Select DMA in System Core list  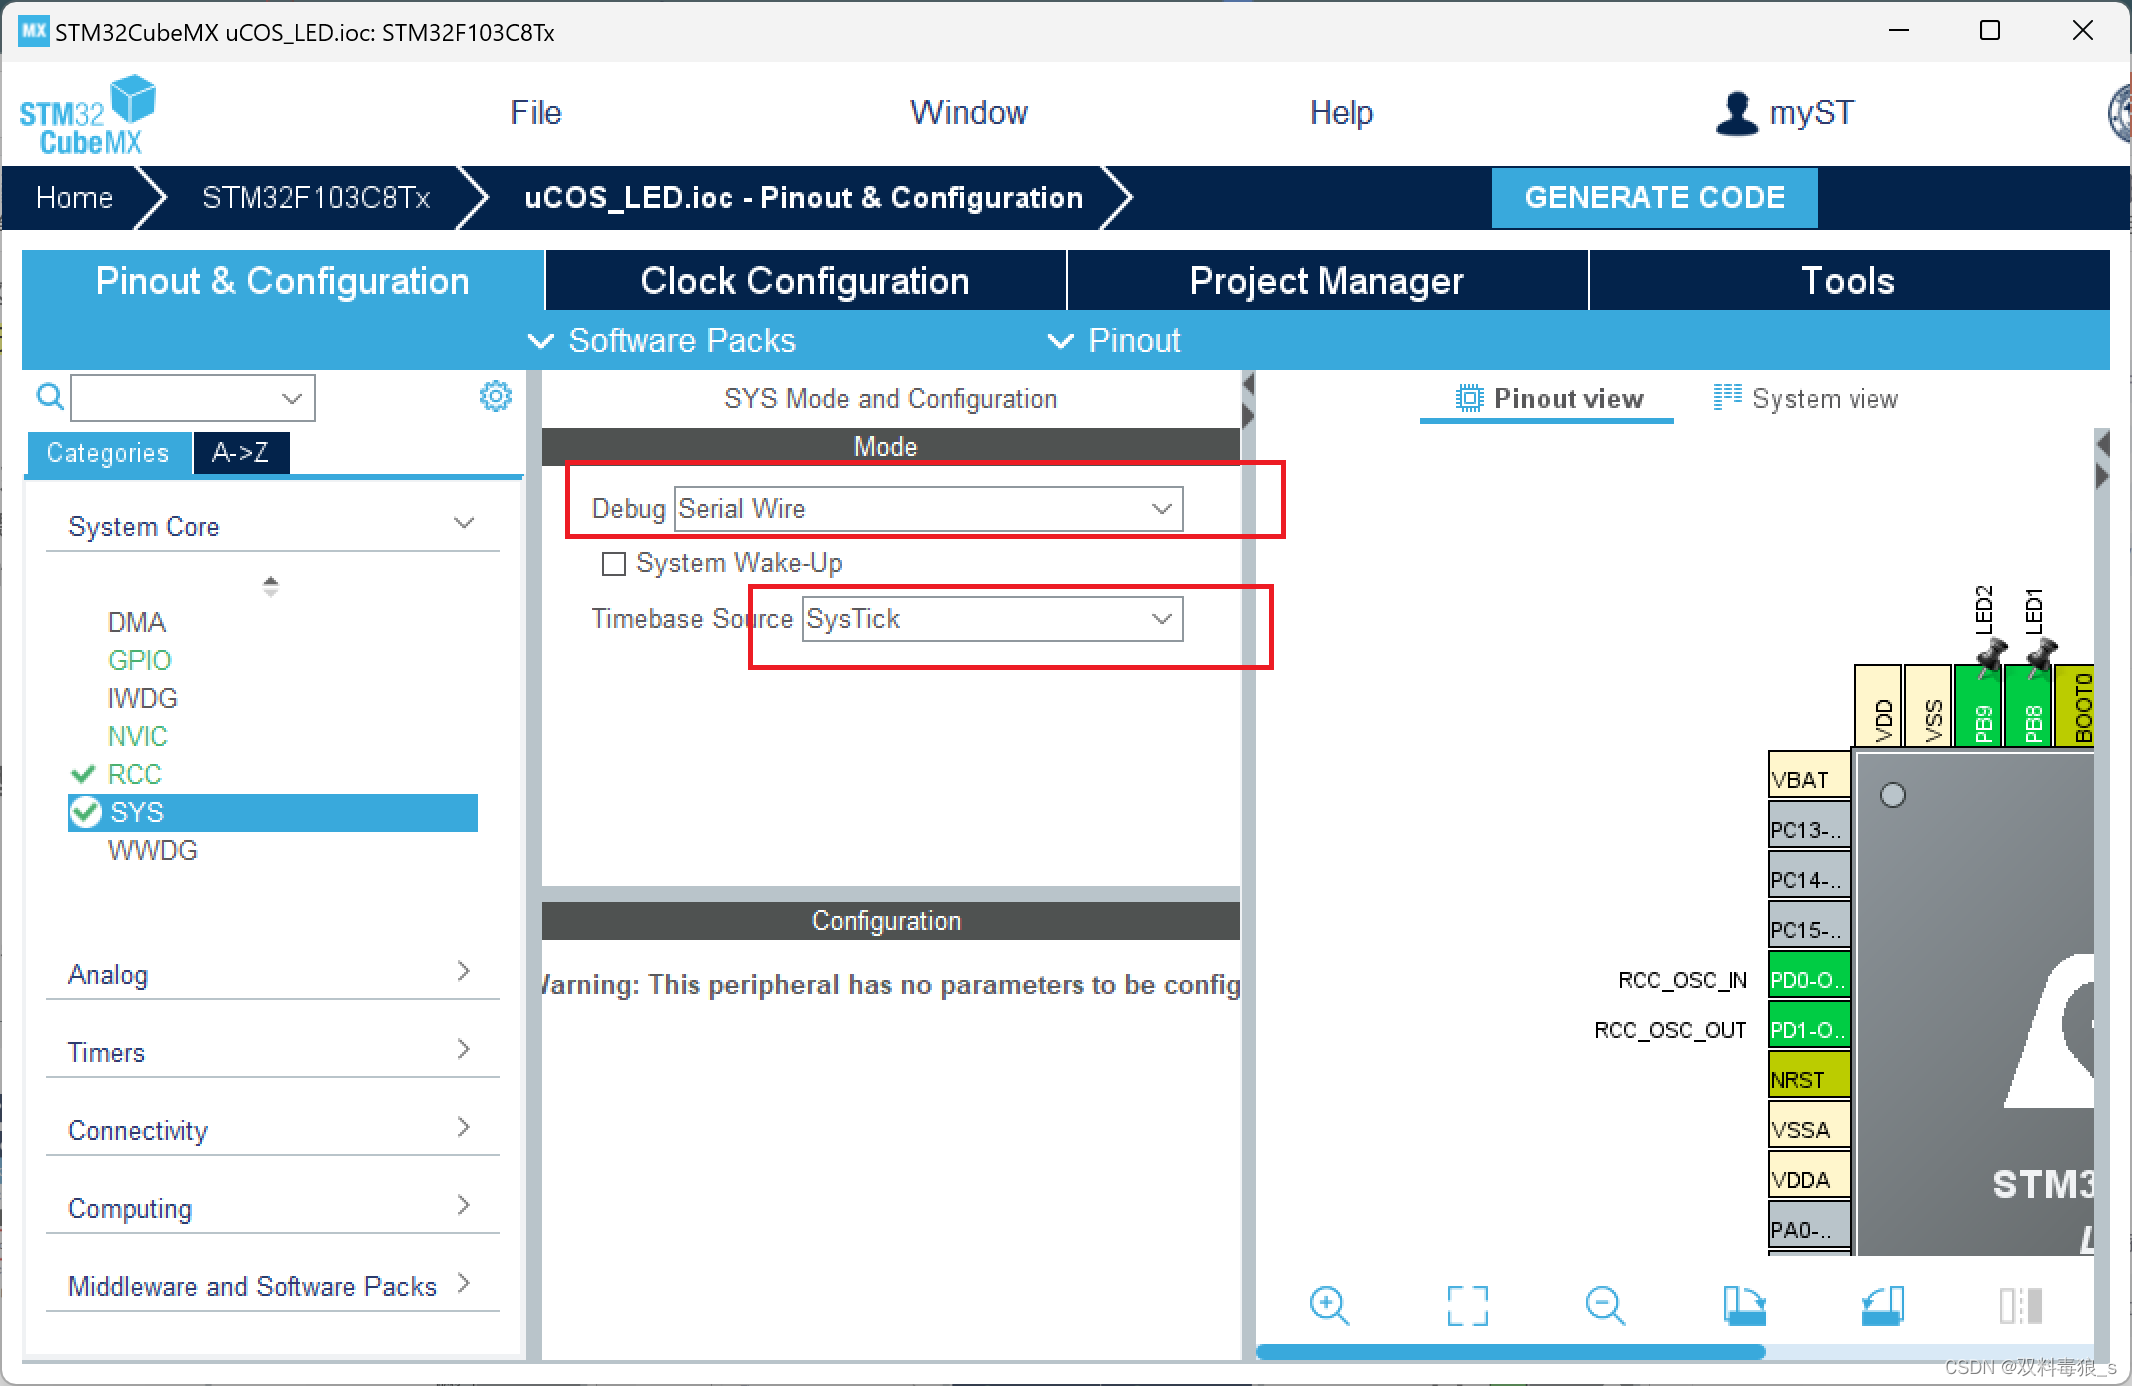point(136,622)
